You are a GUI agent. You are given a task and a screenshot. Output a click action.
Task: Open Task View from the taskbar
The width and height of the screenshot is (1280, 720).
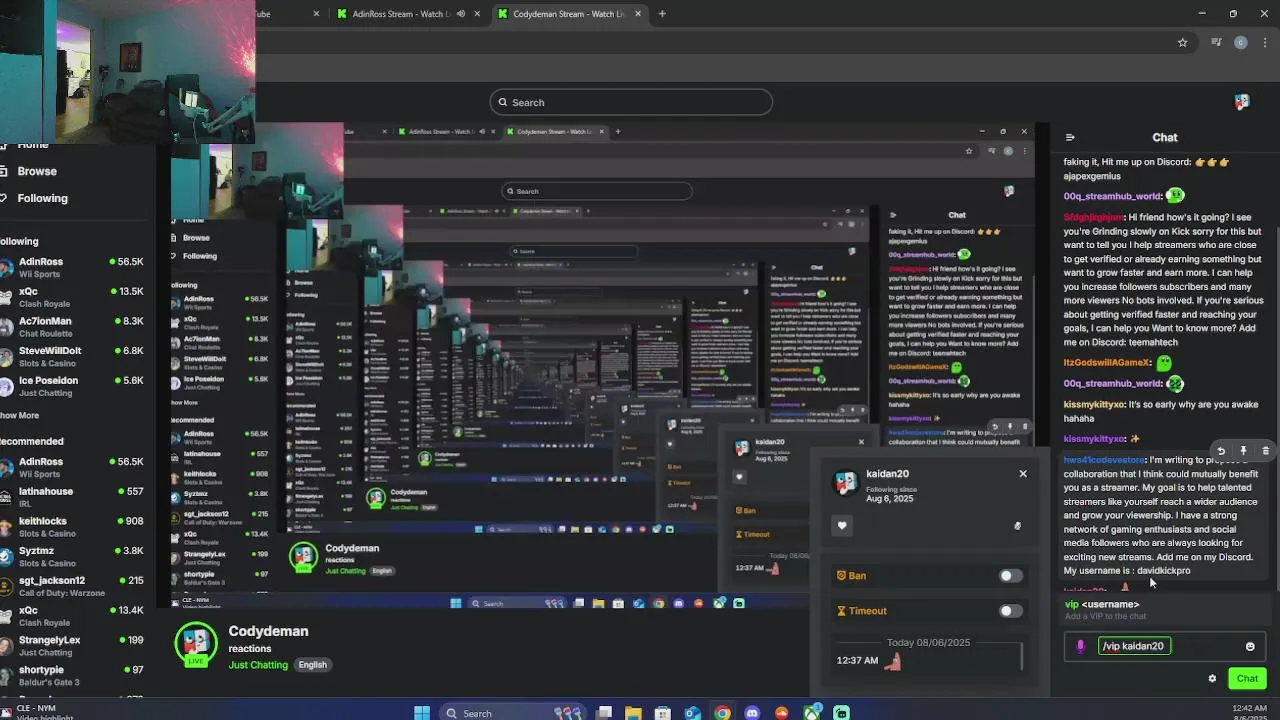coord(604,713)
